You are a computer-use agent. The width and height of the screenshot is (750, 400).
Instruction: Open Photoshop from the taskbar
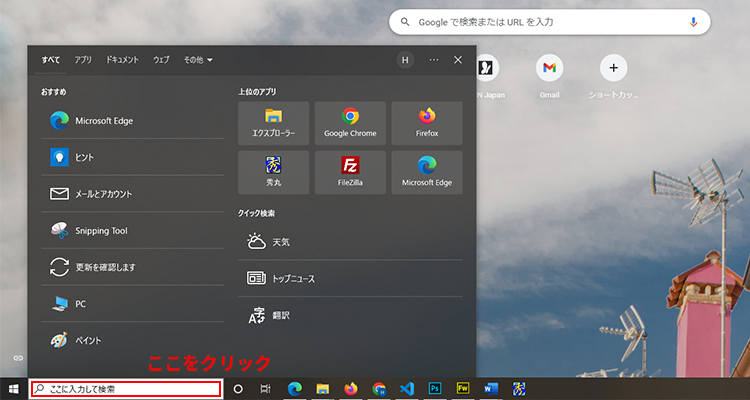click(435, 388)
